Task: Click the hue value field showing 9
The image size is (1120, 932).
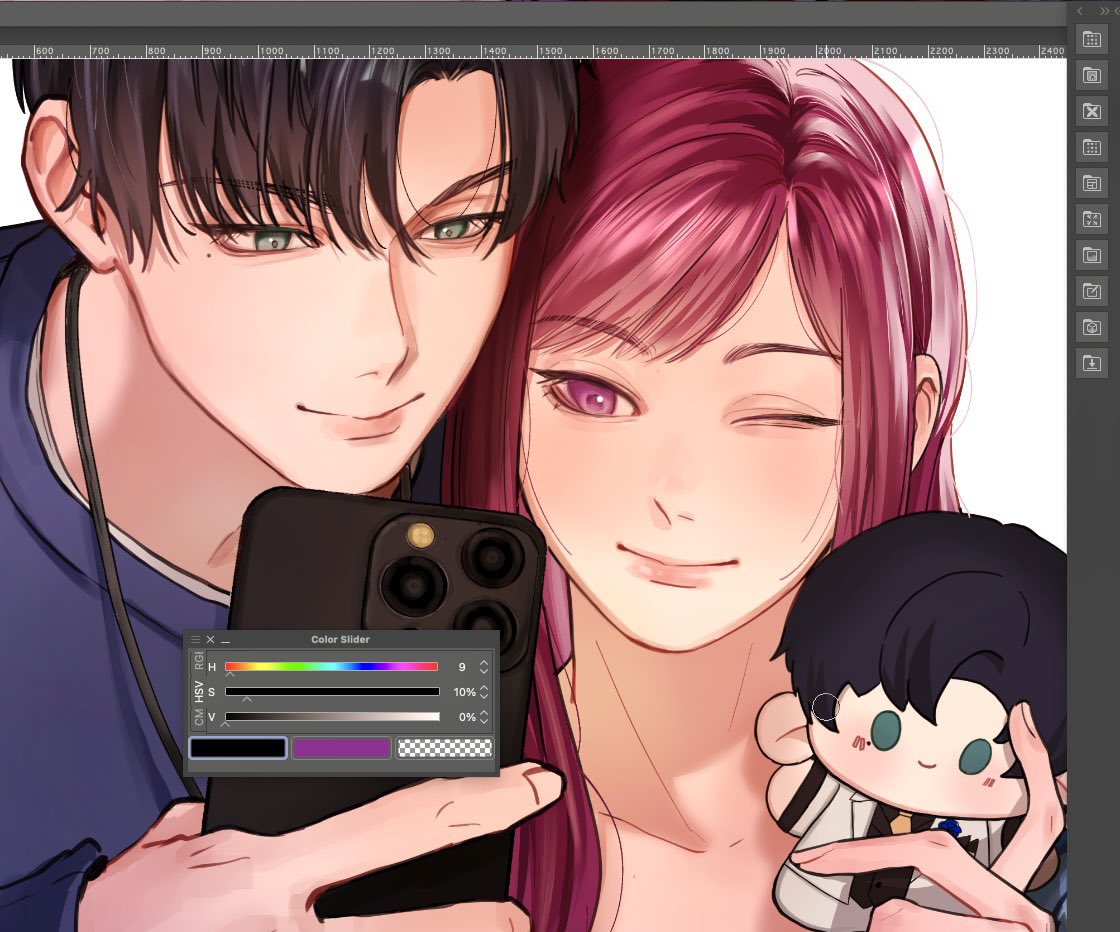Action: (461, 667)
